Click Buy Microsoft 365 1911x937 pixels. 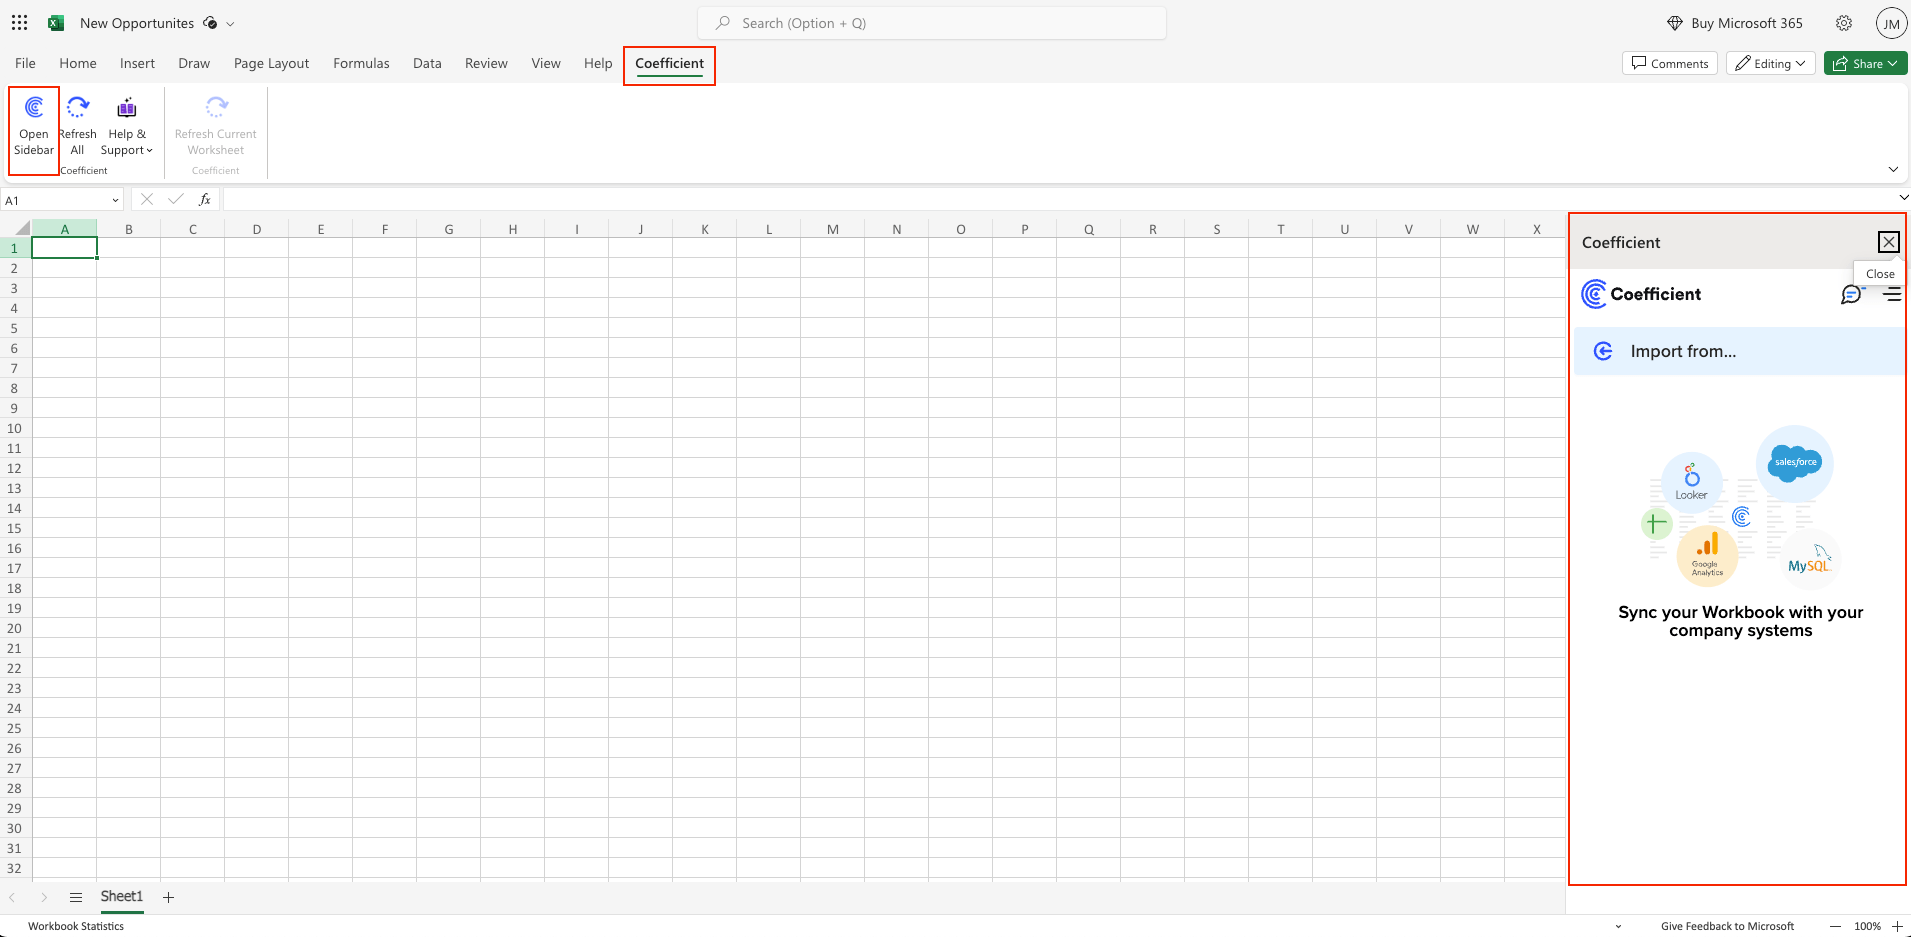point(1735,23)
